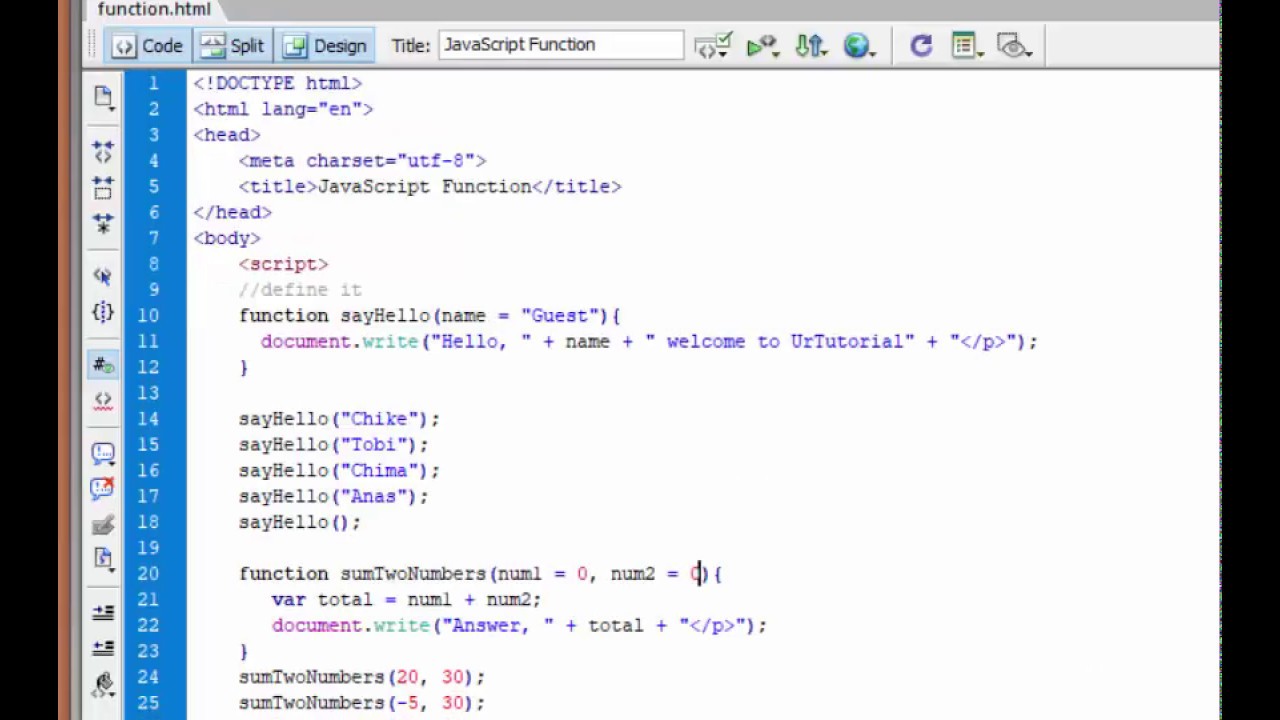The width and height of the screenshot is (1280, 720).
Task: Click 'sayHello("Anas");' on line 17
Action: click(334, 496)
